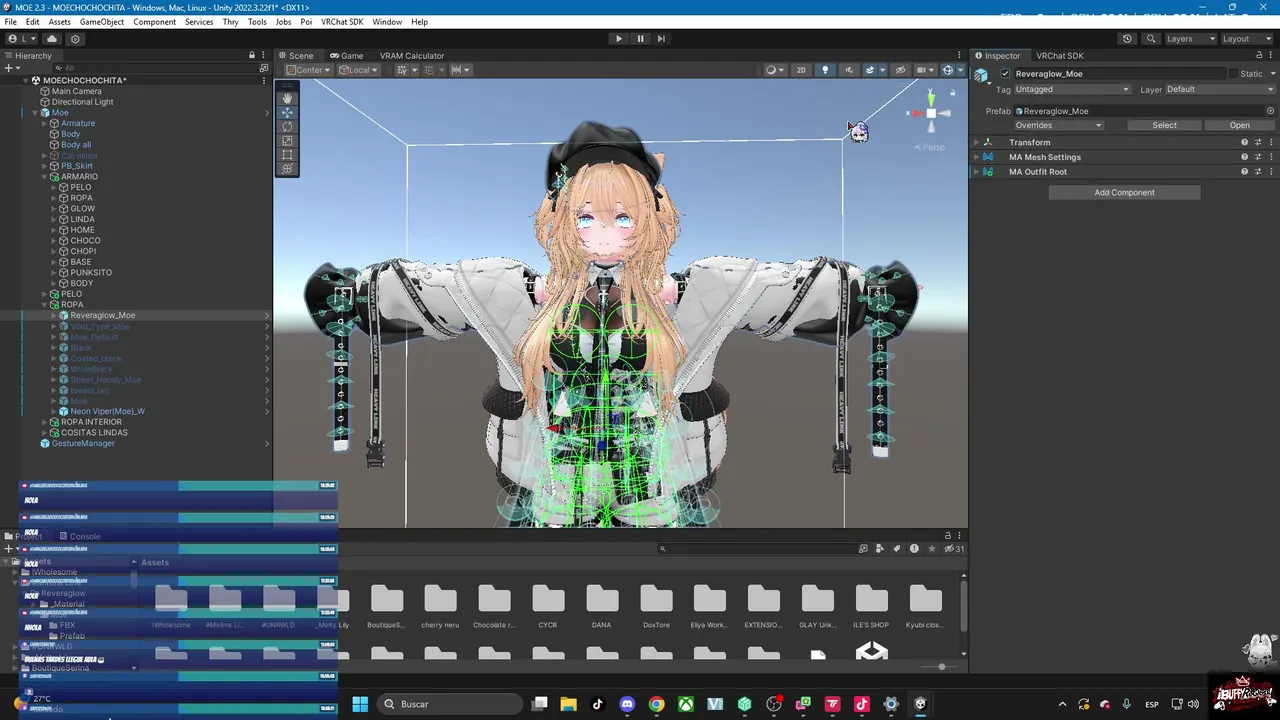This screenshot has width=1280, height=720.
Task: Open Discord from the taskbar
Action: pos(627,704)
